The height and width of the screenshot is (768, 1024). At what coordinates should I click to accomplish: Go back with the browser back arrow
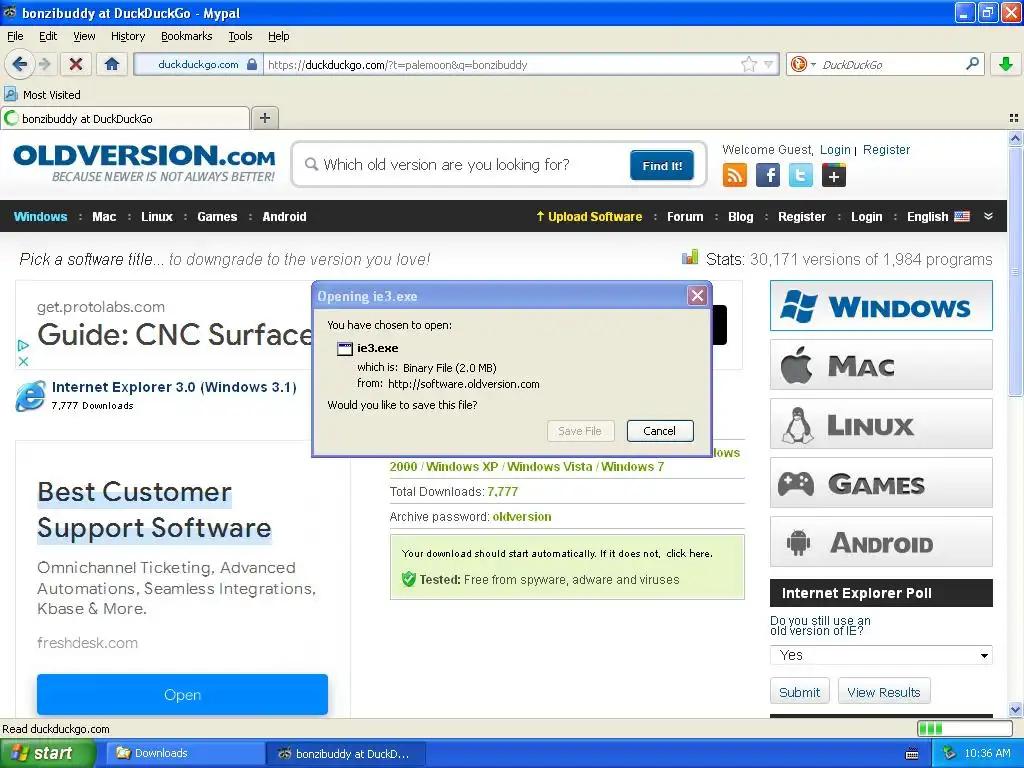[x=19, y=64]
